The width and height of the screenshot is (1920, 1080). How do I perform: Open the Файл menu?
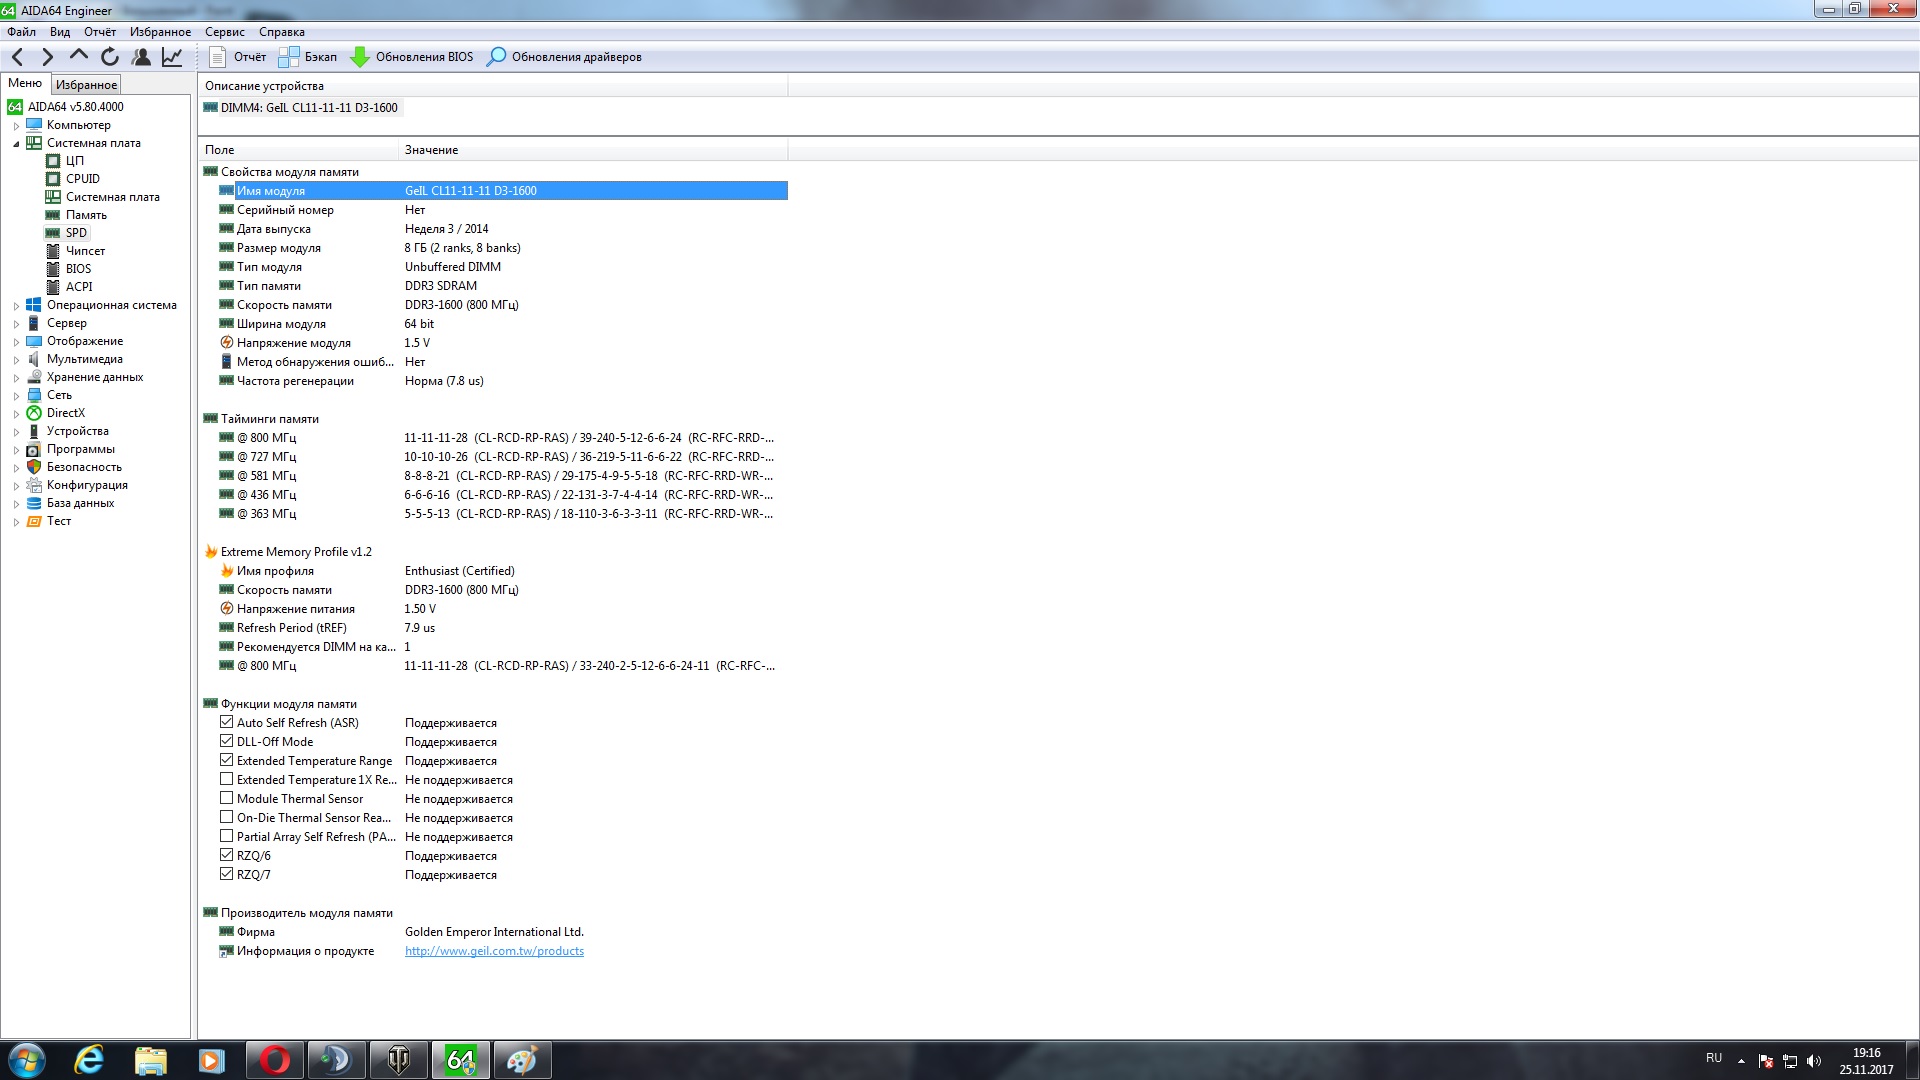coord(21,32)
